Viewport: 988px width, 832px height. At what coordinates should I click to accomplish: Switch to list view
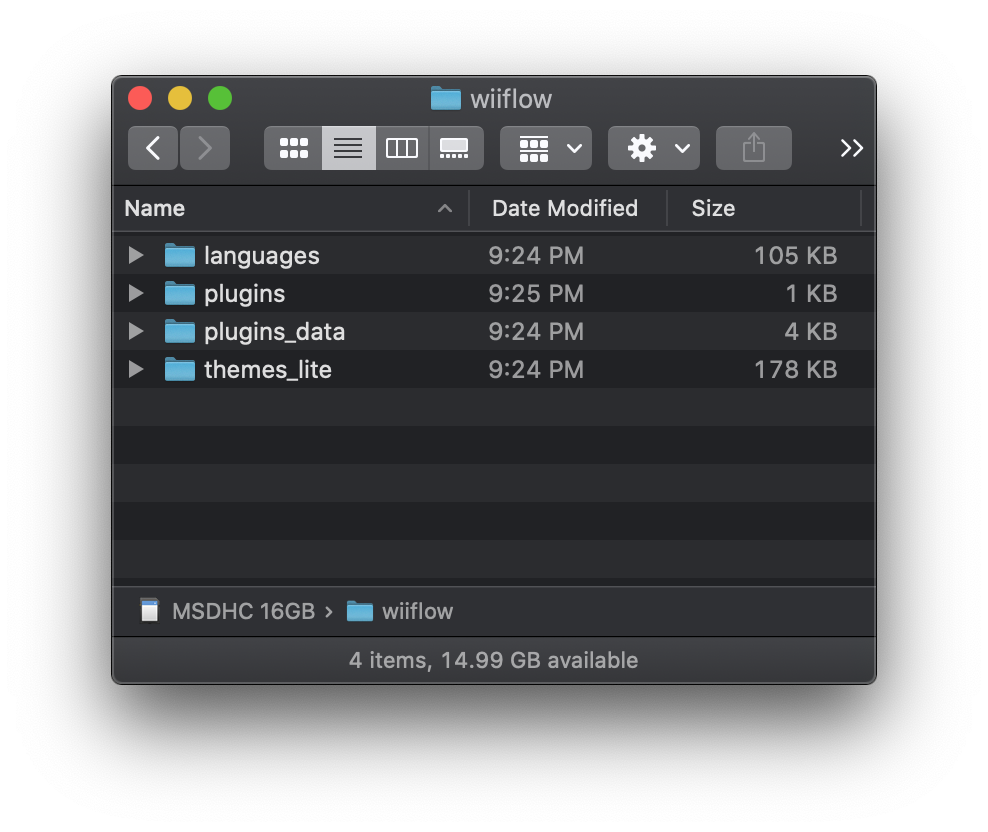pos(348,148)
